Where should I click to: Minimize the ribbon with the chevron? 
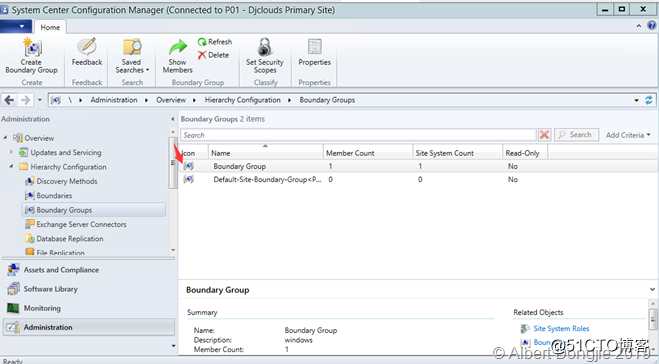639,26
